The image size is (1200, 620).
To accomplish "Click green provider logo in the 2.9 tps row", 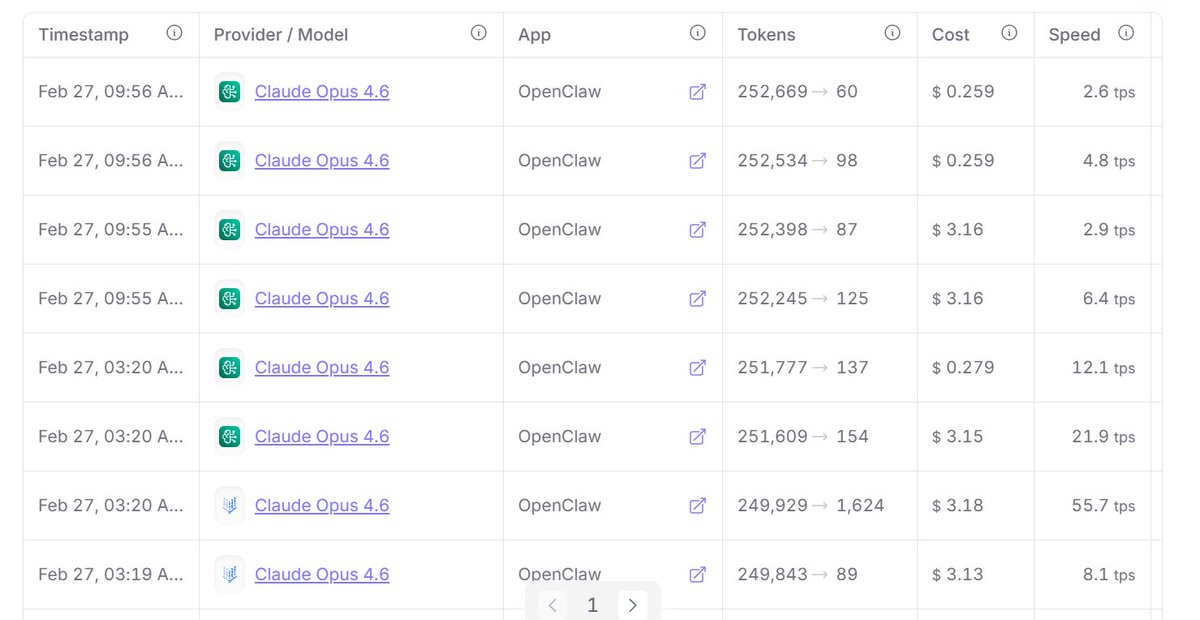I will tap(230, 230).
